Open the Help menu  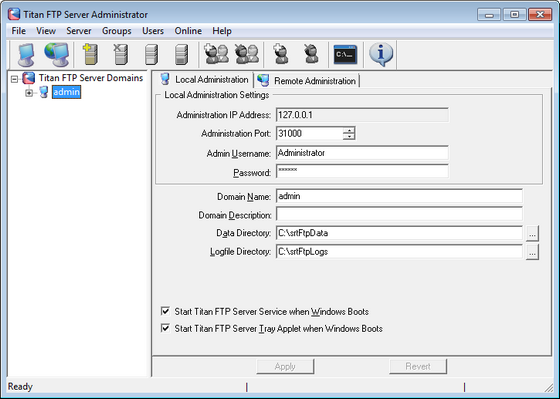(222, 31)
